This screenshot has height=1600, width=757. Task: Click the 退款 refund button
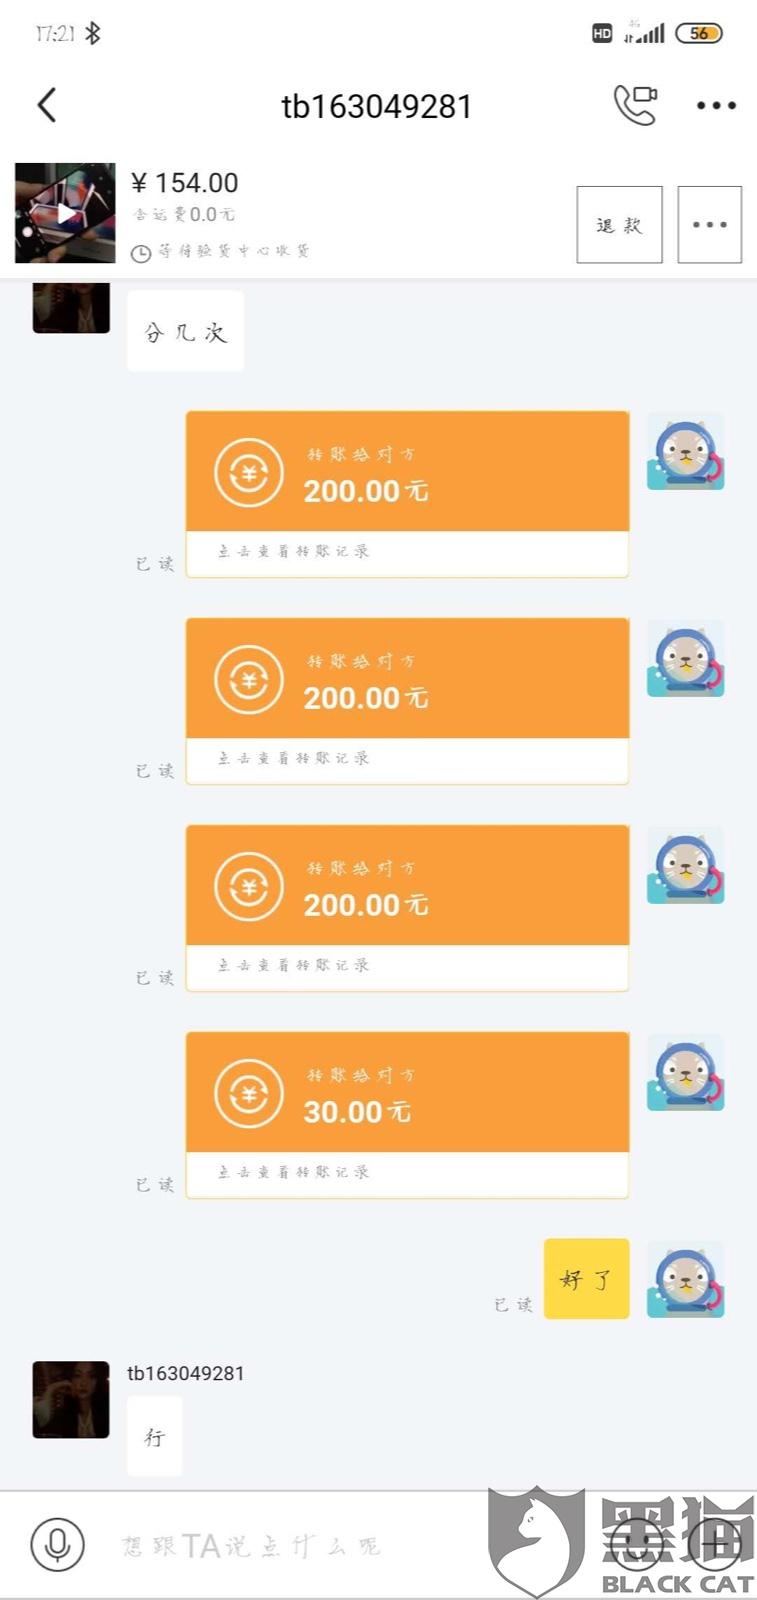click(619, 225)
